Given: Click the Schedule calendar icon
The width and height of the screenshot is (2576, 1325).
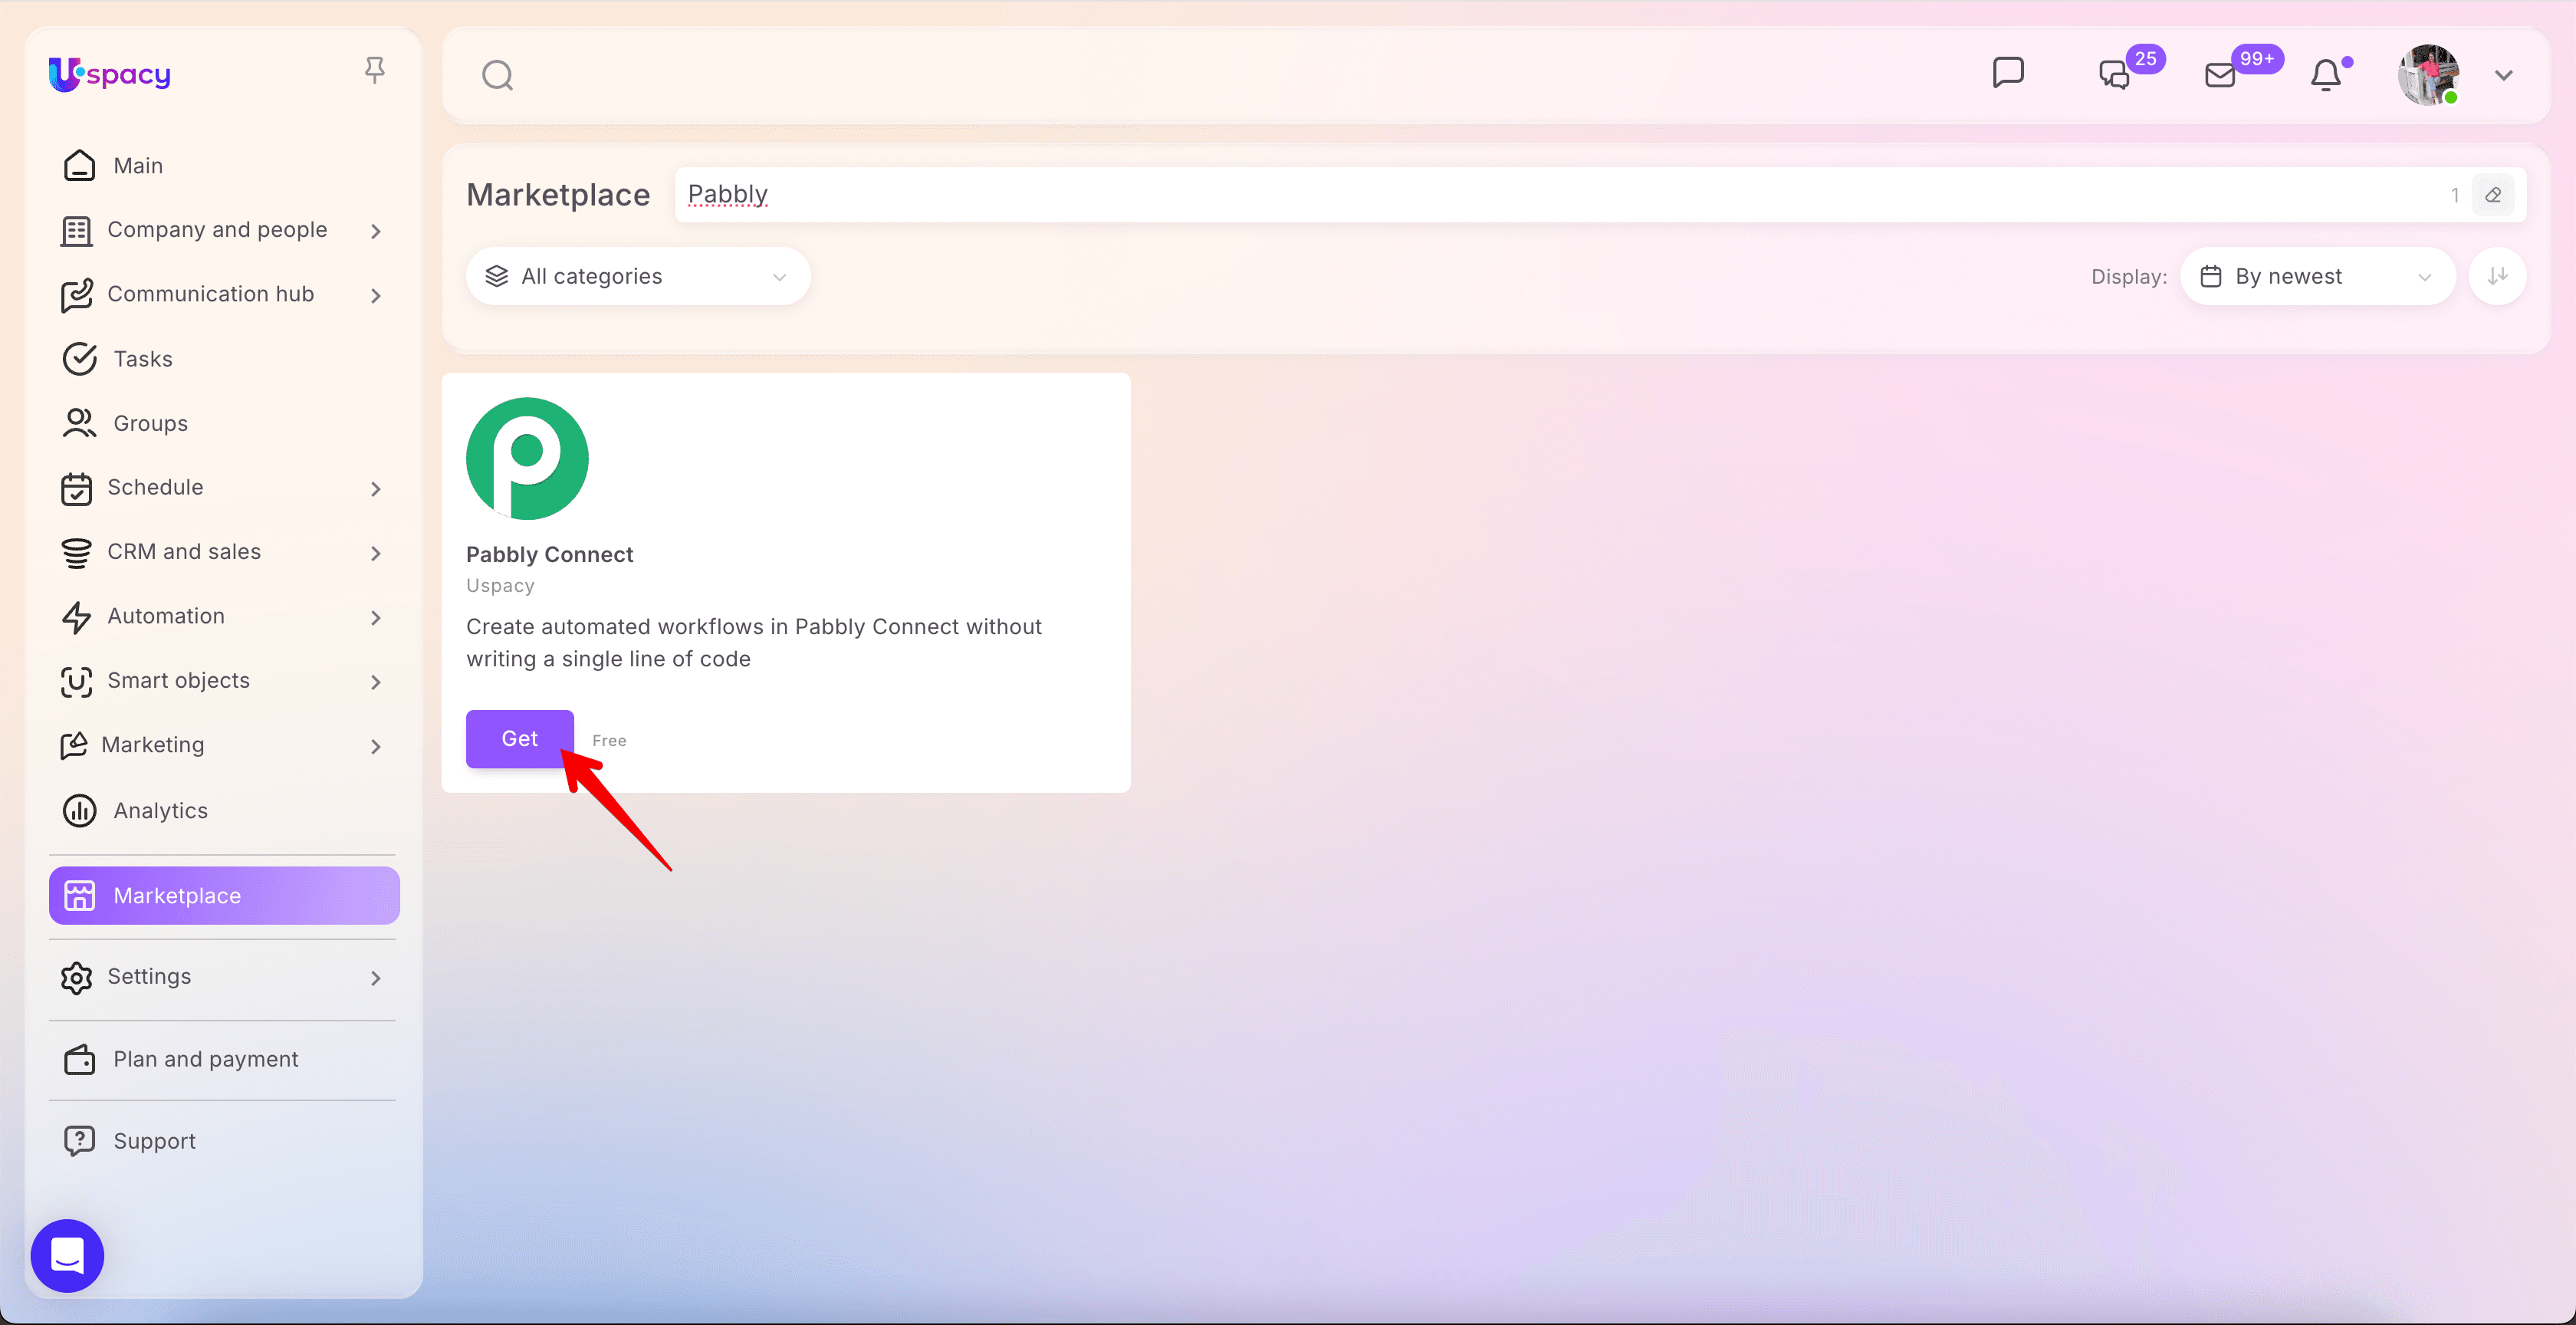Looking at the screenshot, I should tap(76, 488).
